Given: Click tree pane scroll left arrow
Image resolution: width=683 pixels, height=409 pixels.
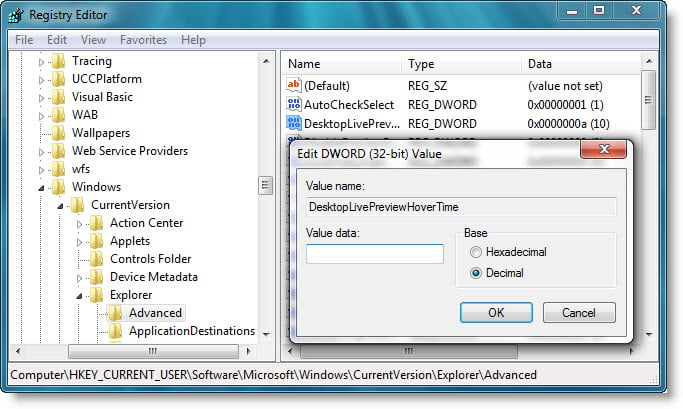Looking at the screenshot, I should coord(18,351).
